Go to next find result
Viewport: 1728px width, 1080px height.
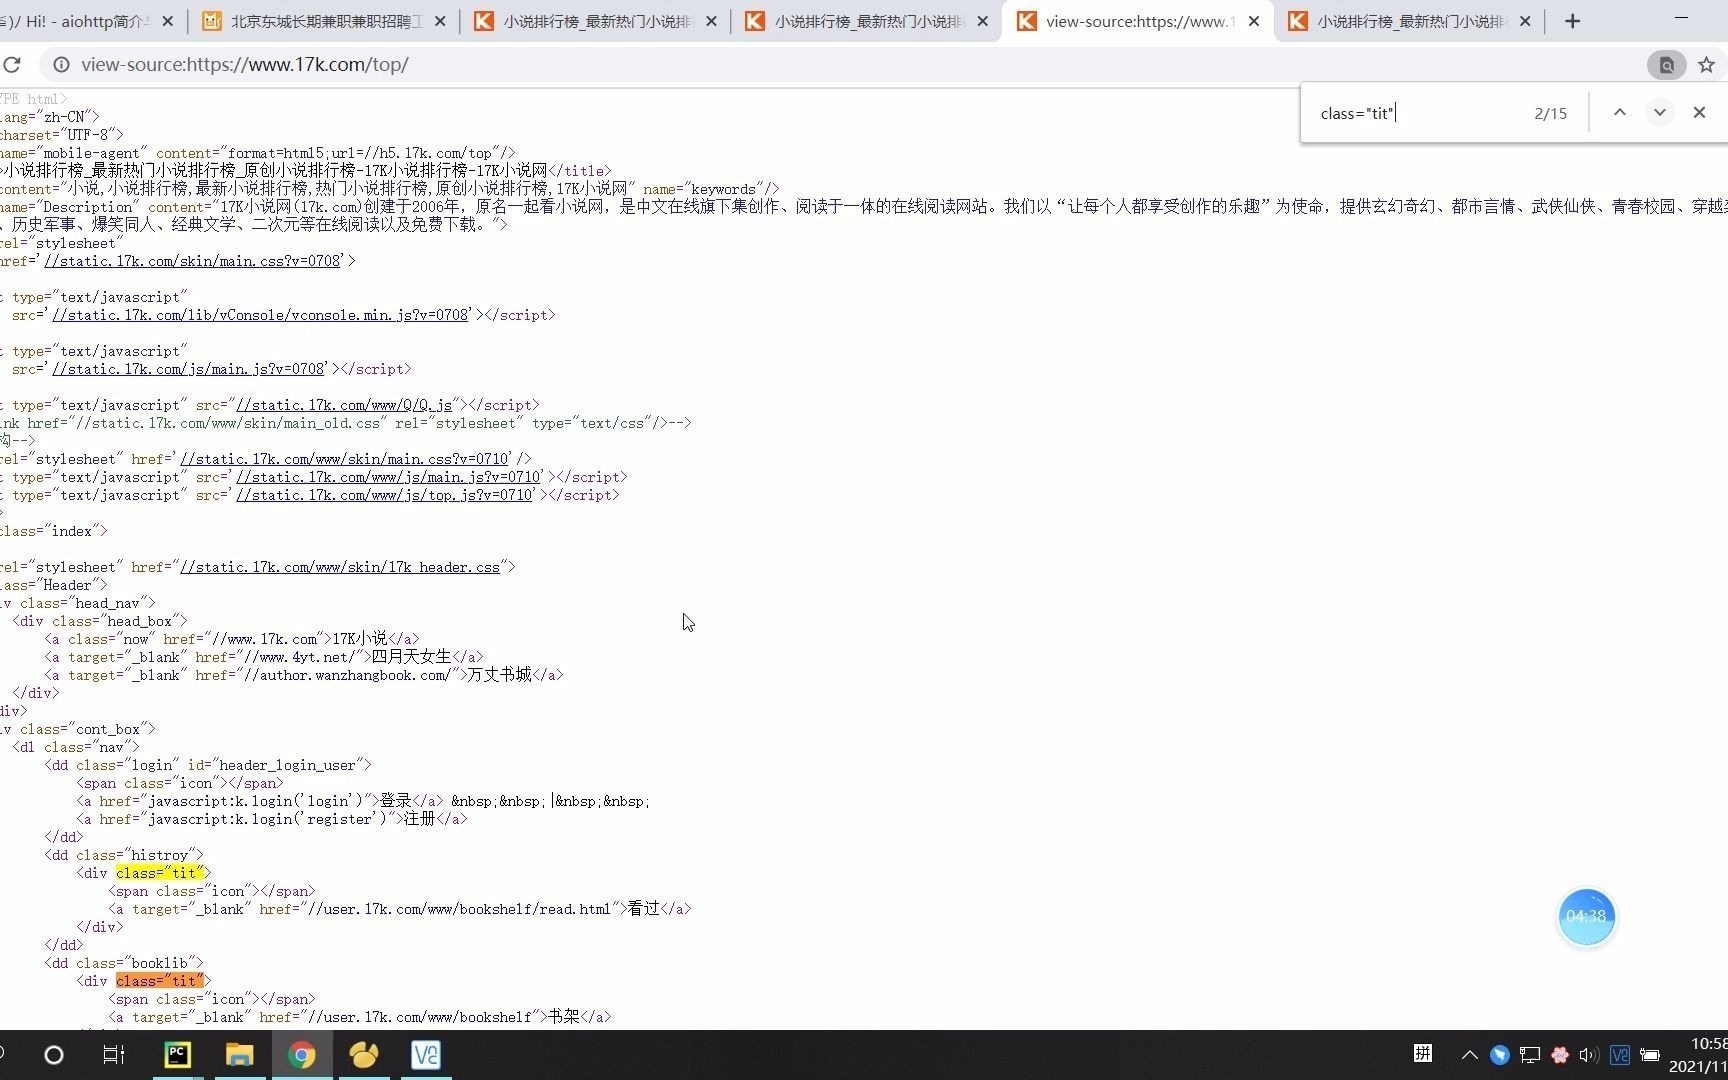pos(1660,113)
